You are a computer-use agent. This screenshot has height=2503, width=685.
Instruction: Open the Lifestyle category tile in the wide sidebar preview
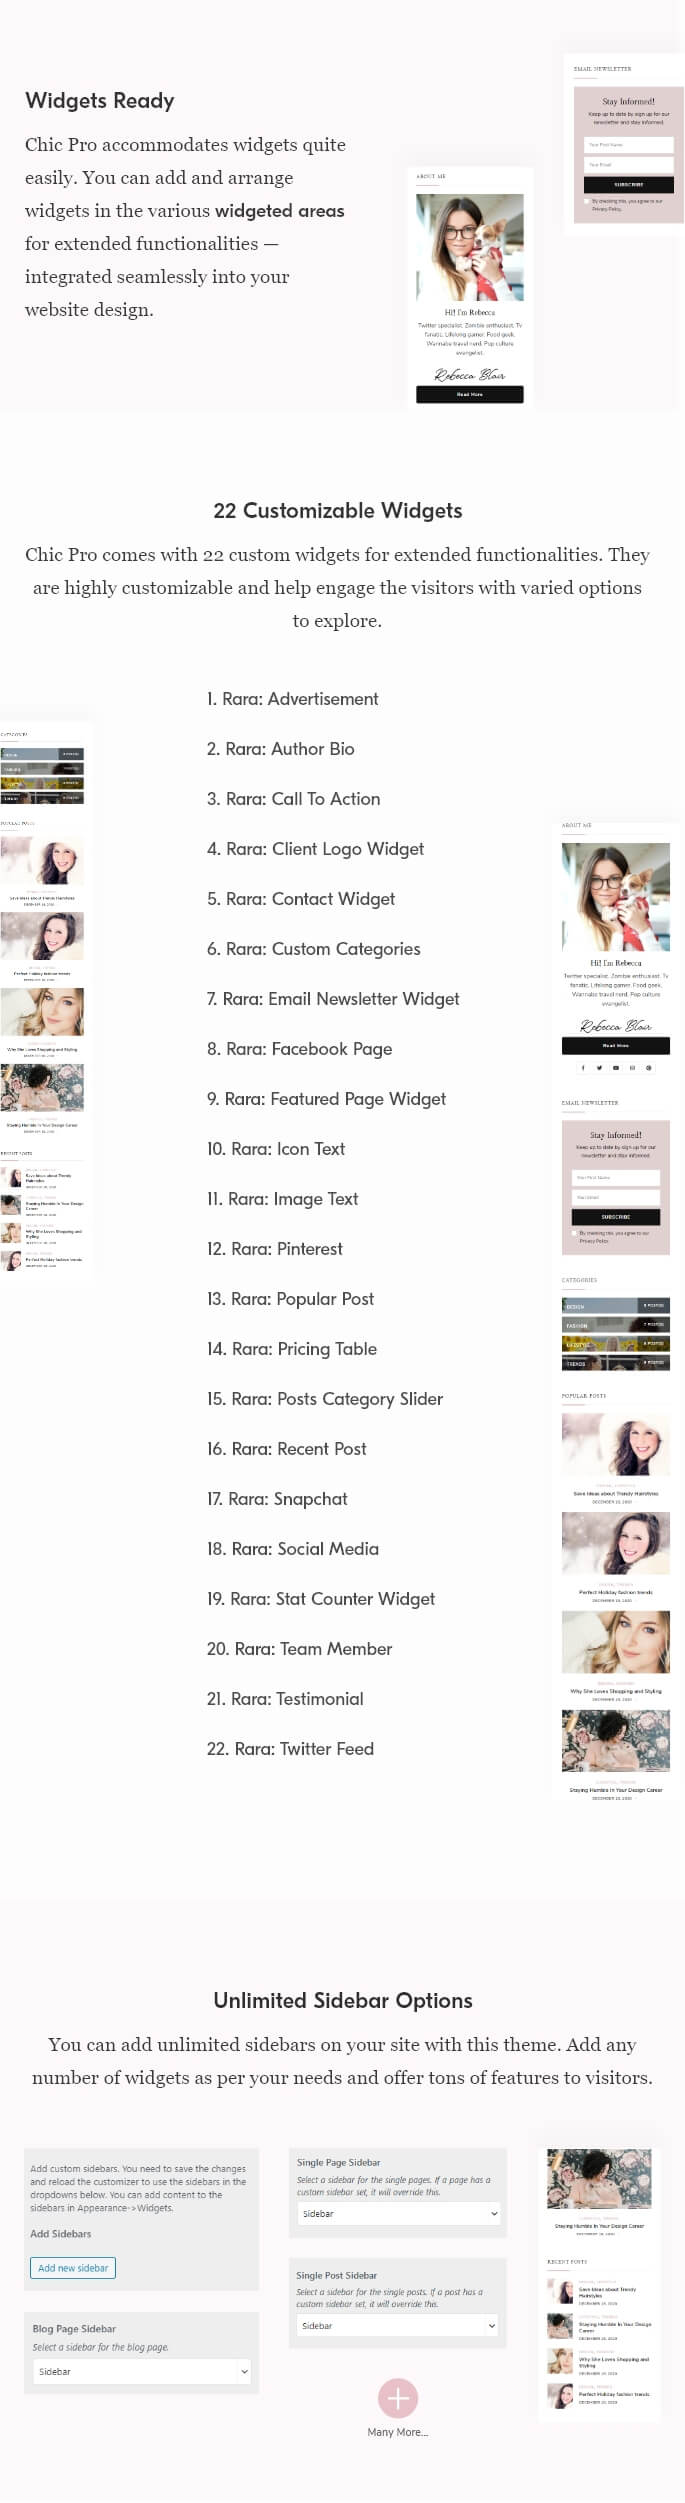[615, 1343]
